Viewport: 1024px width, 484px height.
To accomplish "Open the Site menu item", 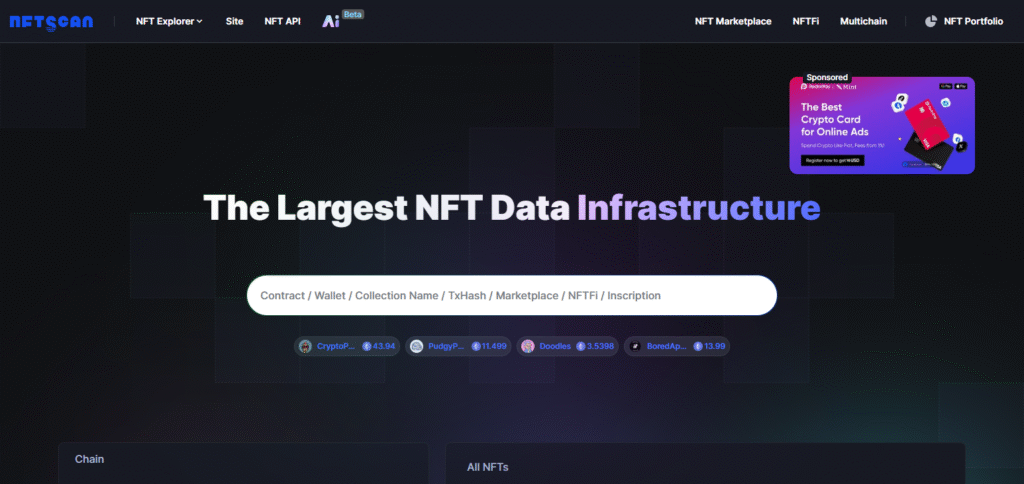I will pos(234,22).
